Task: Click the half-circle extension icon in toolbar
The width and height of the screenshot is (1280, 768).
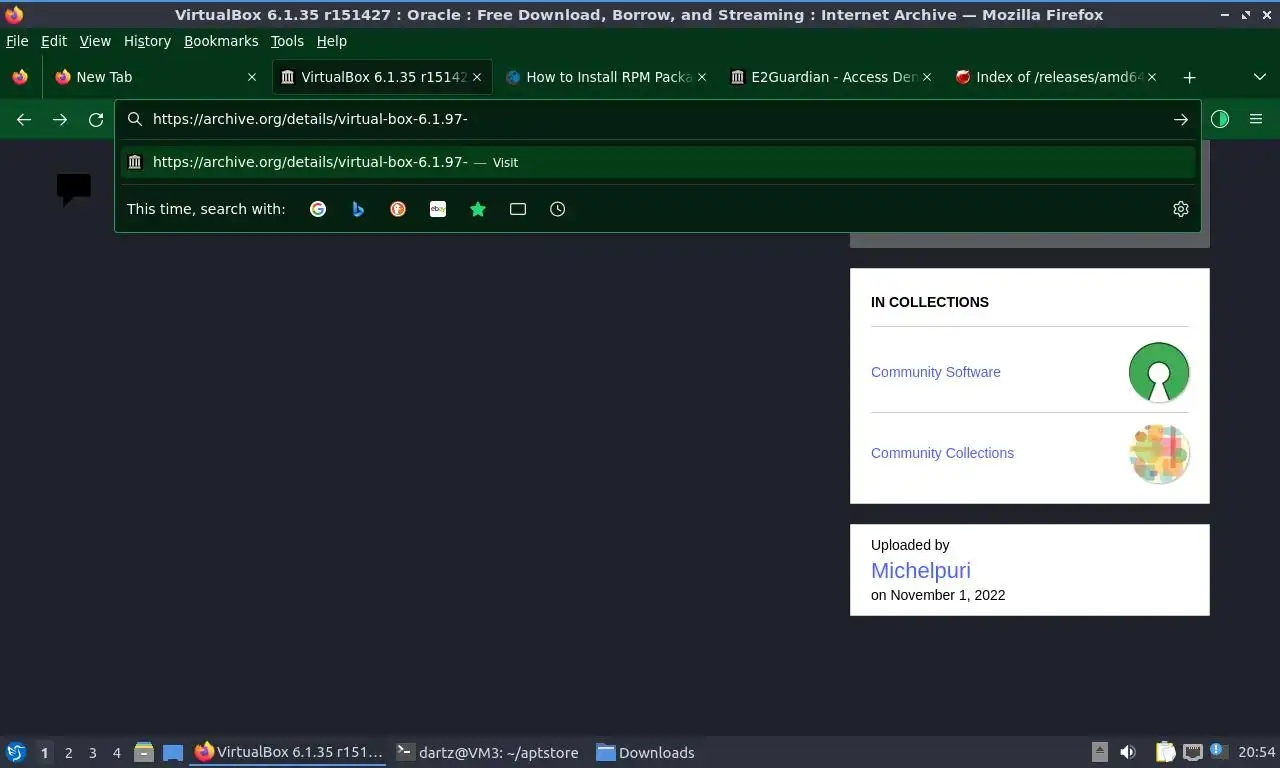Action: (1220, 119)
